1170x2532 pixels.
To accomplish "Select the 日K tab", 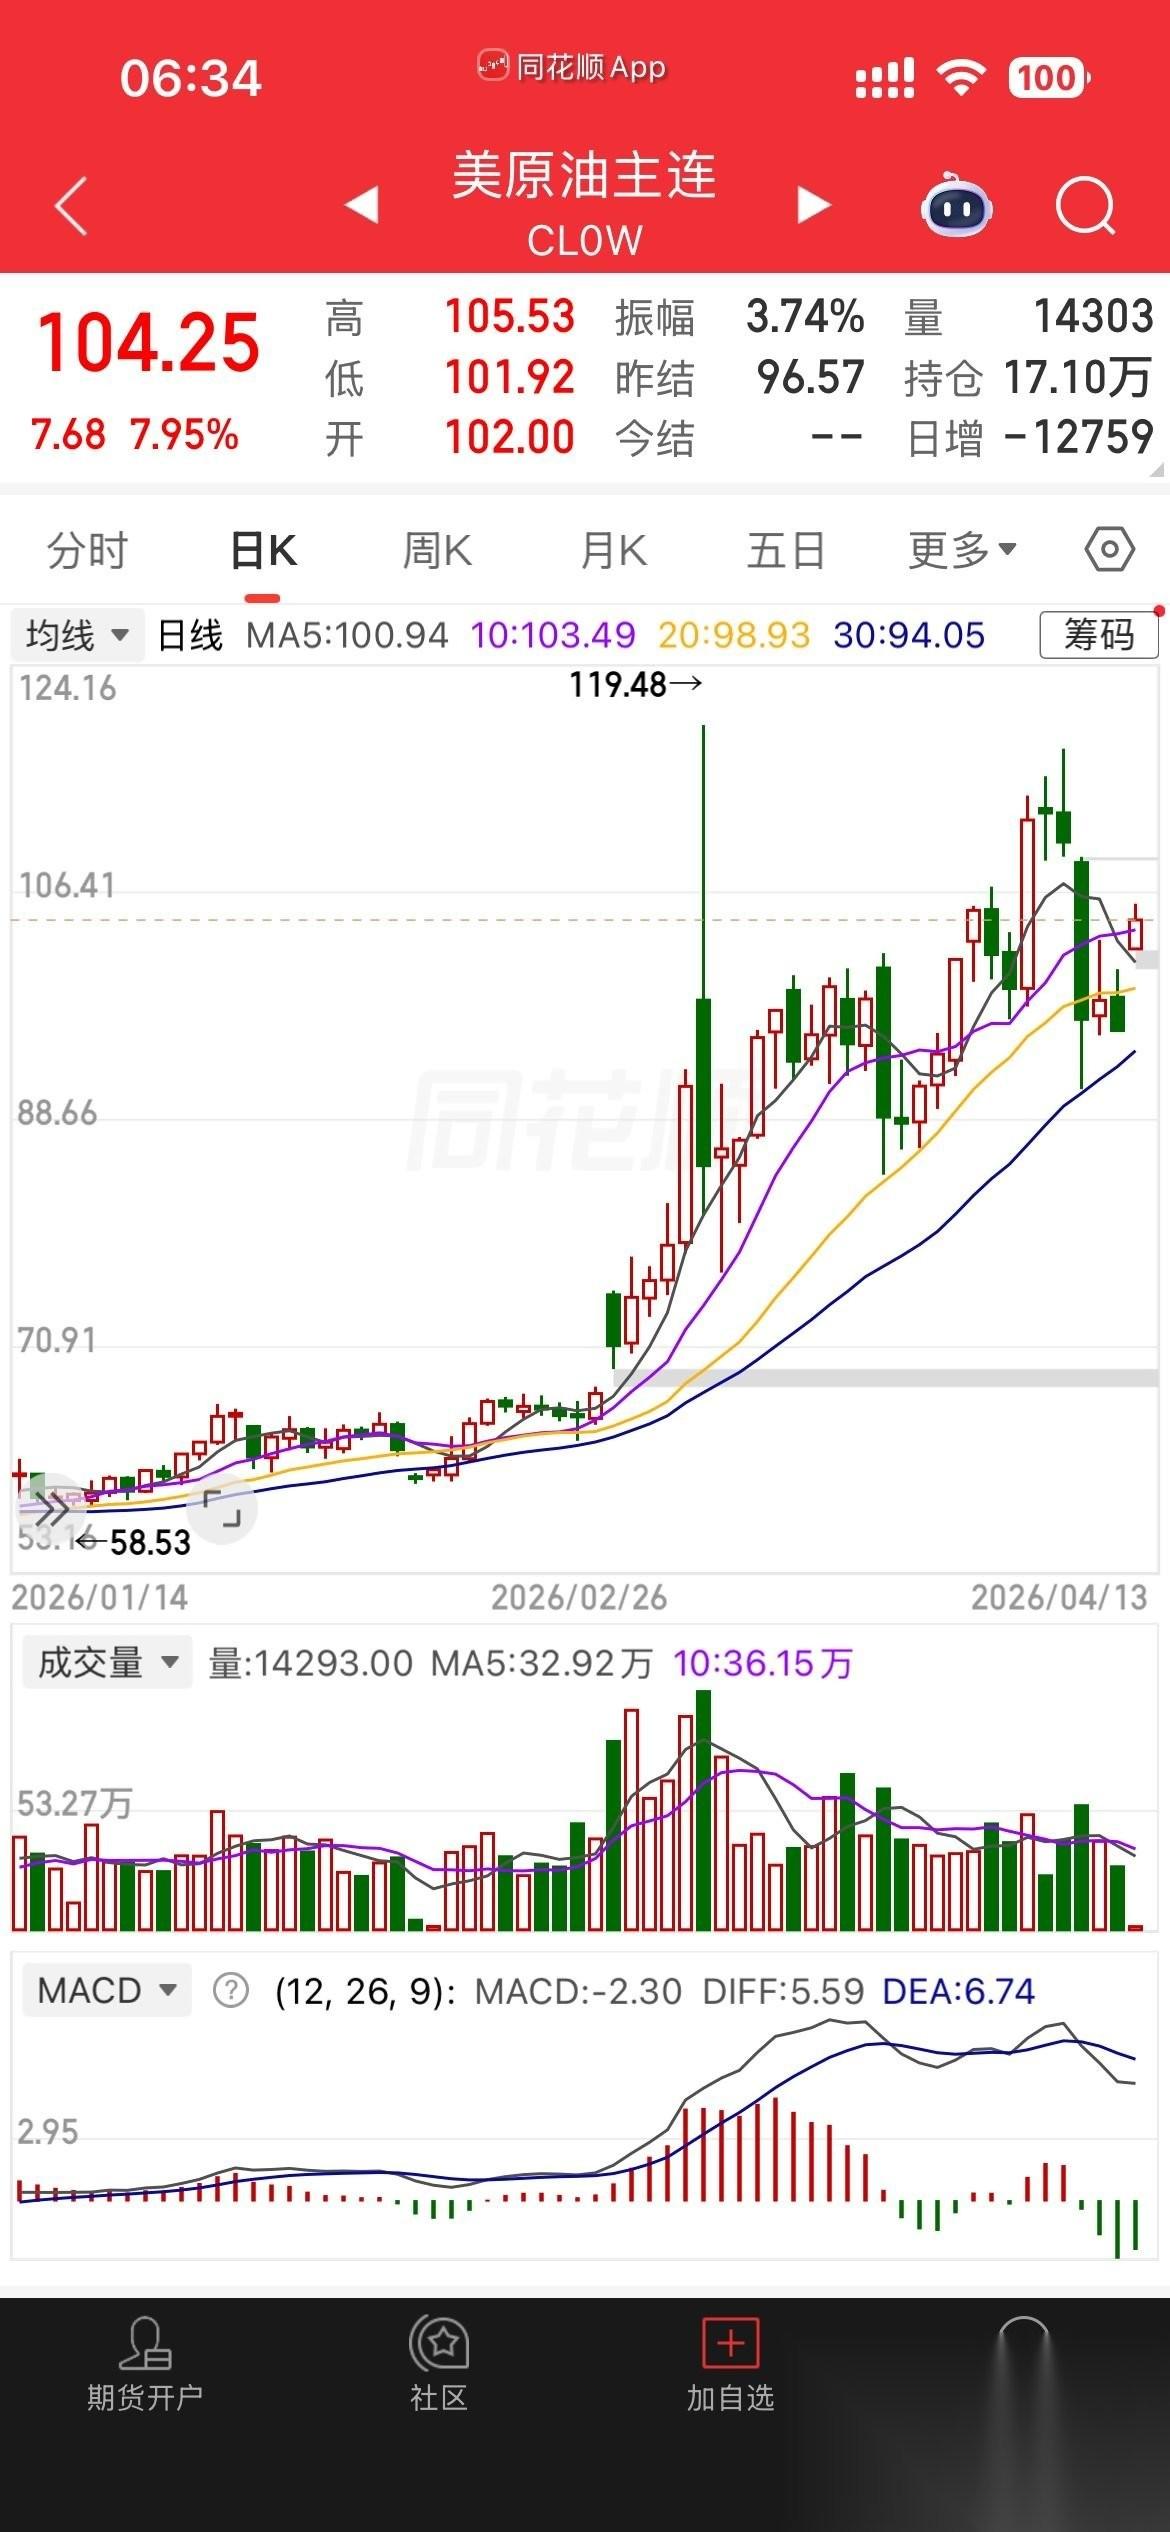I will [263, 551].
